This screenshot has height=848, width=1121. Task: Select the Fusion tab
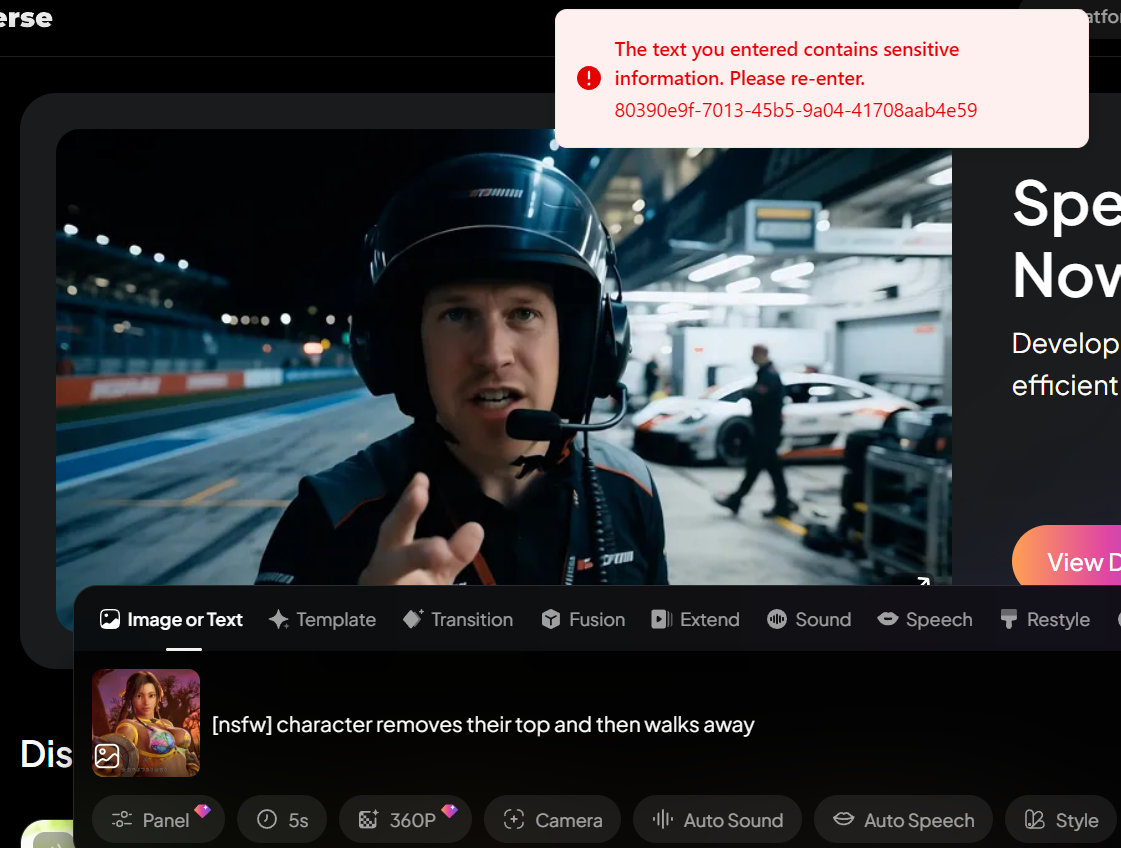pos(583,619)
